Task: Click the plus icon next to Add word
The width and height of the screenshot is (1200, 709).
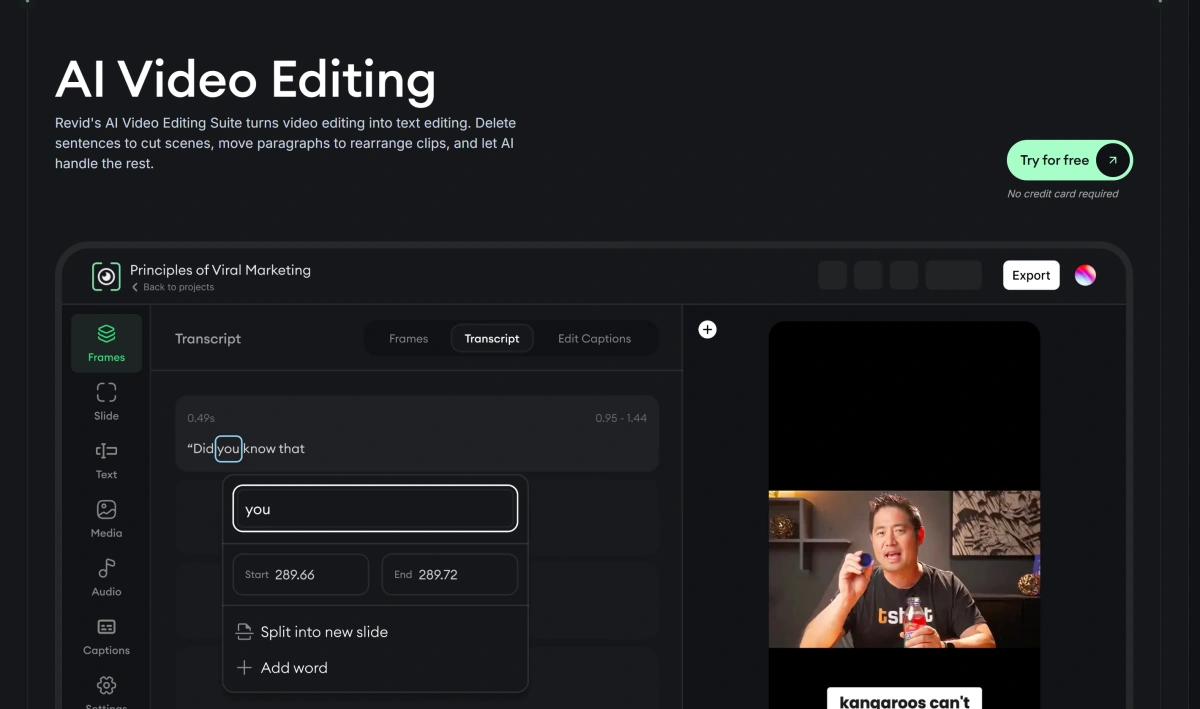Action: (244, 668)
